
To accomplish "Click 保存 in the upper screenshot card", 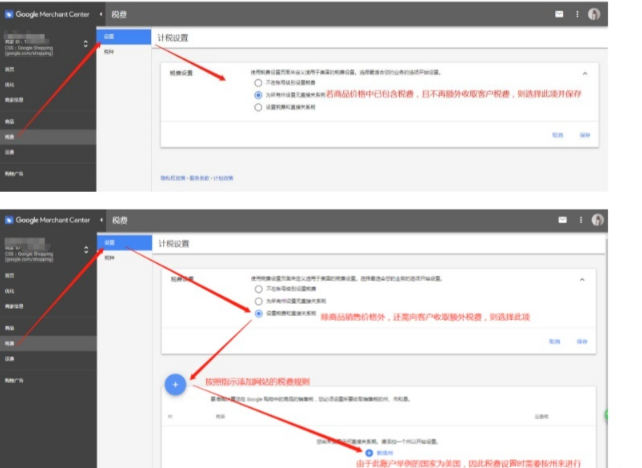I will point(585,135).
